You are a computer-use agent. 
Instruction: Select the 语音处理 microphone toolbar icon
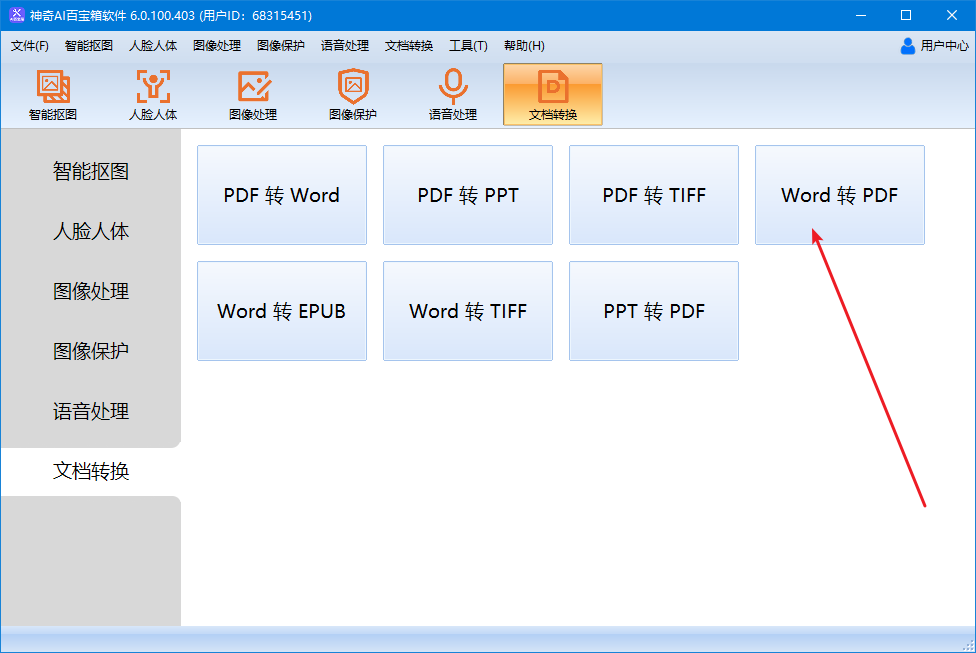453,95
